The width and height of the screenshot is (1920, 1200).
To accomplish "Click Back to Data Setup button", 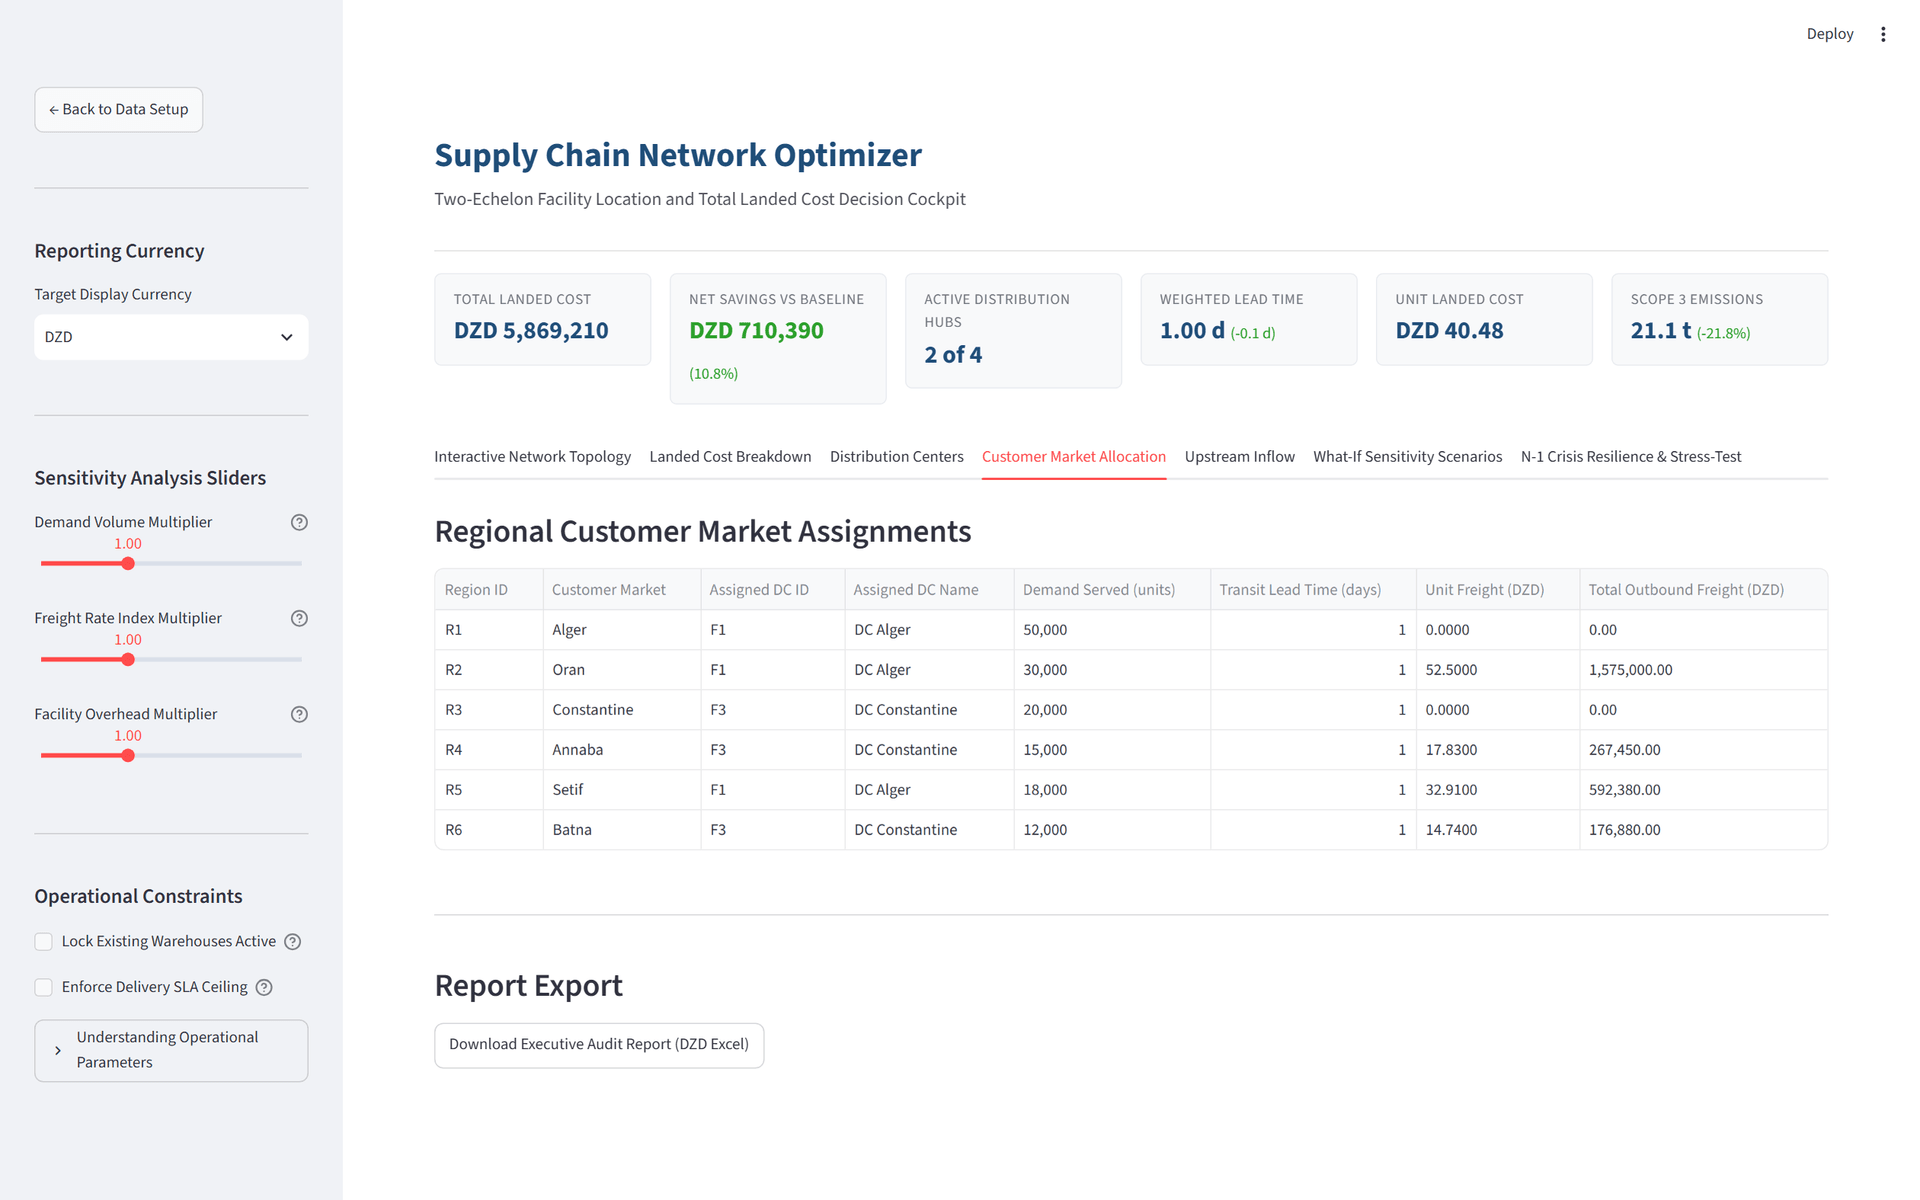I will [x=119, y=109].
